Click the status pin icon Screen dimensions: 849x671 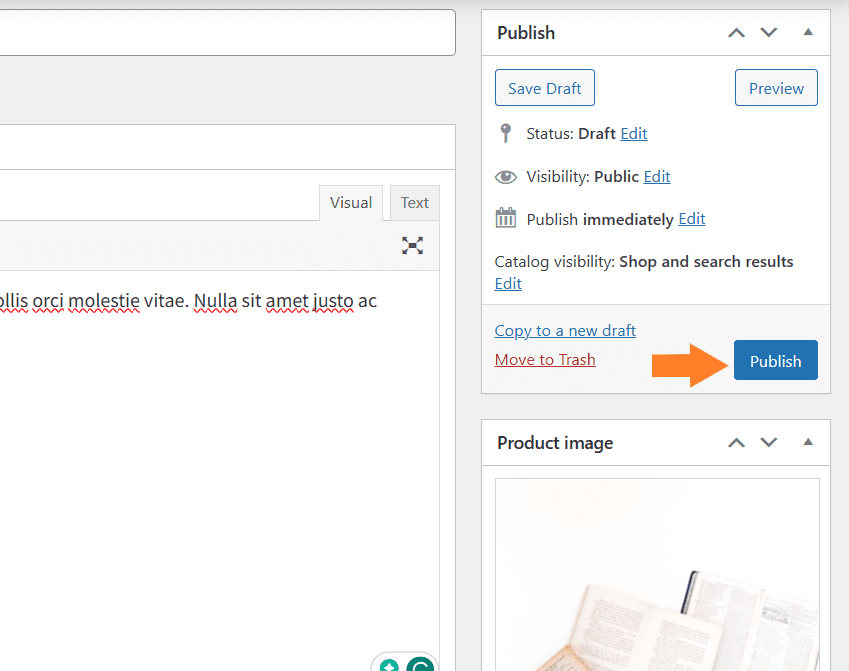tap(505, 133)
